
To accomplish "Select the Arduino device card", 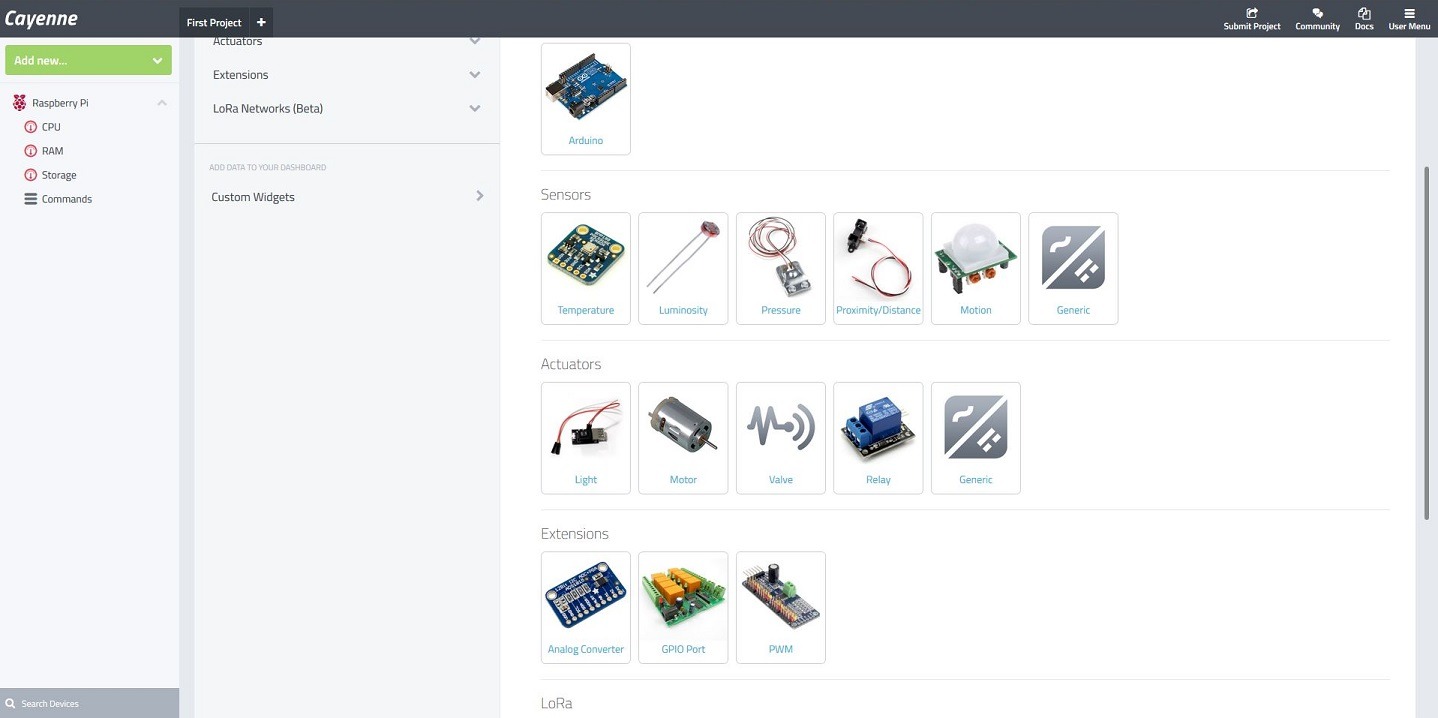I will click(x=585, y=98).
